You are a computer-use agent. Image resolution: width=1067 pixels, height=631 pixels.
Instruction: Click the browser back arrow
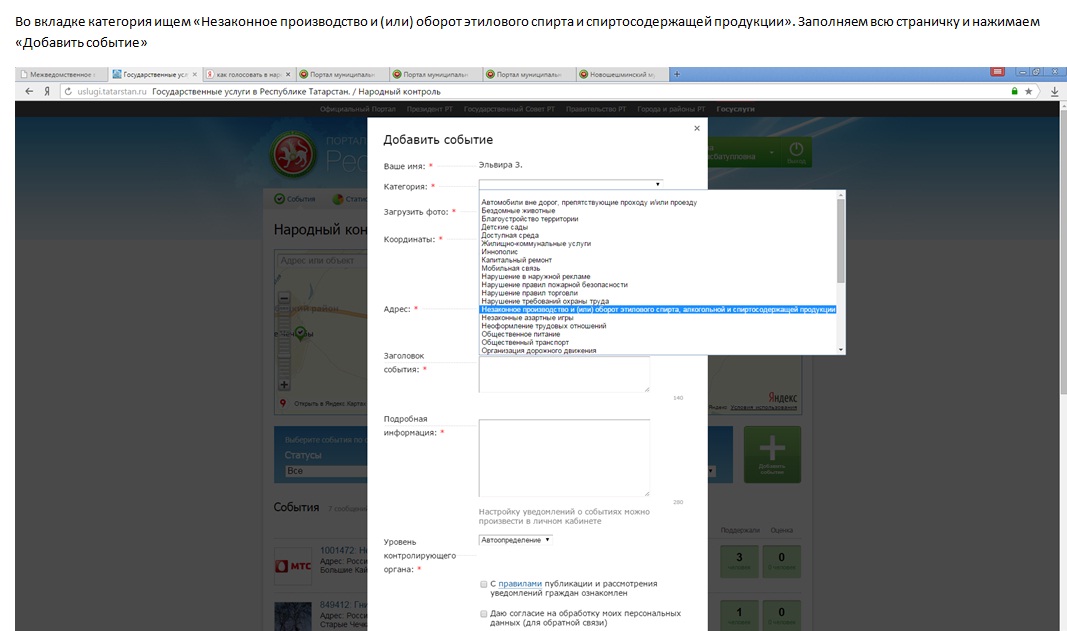[x=27, y=91]
